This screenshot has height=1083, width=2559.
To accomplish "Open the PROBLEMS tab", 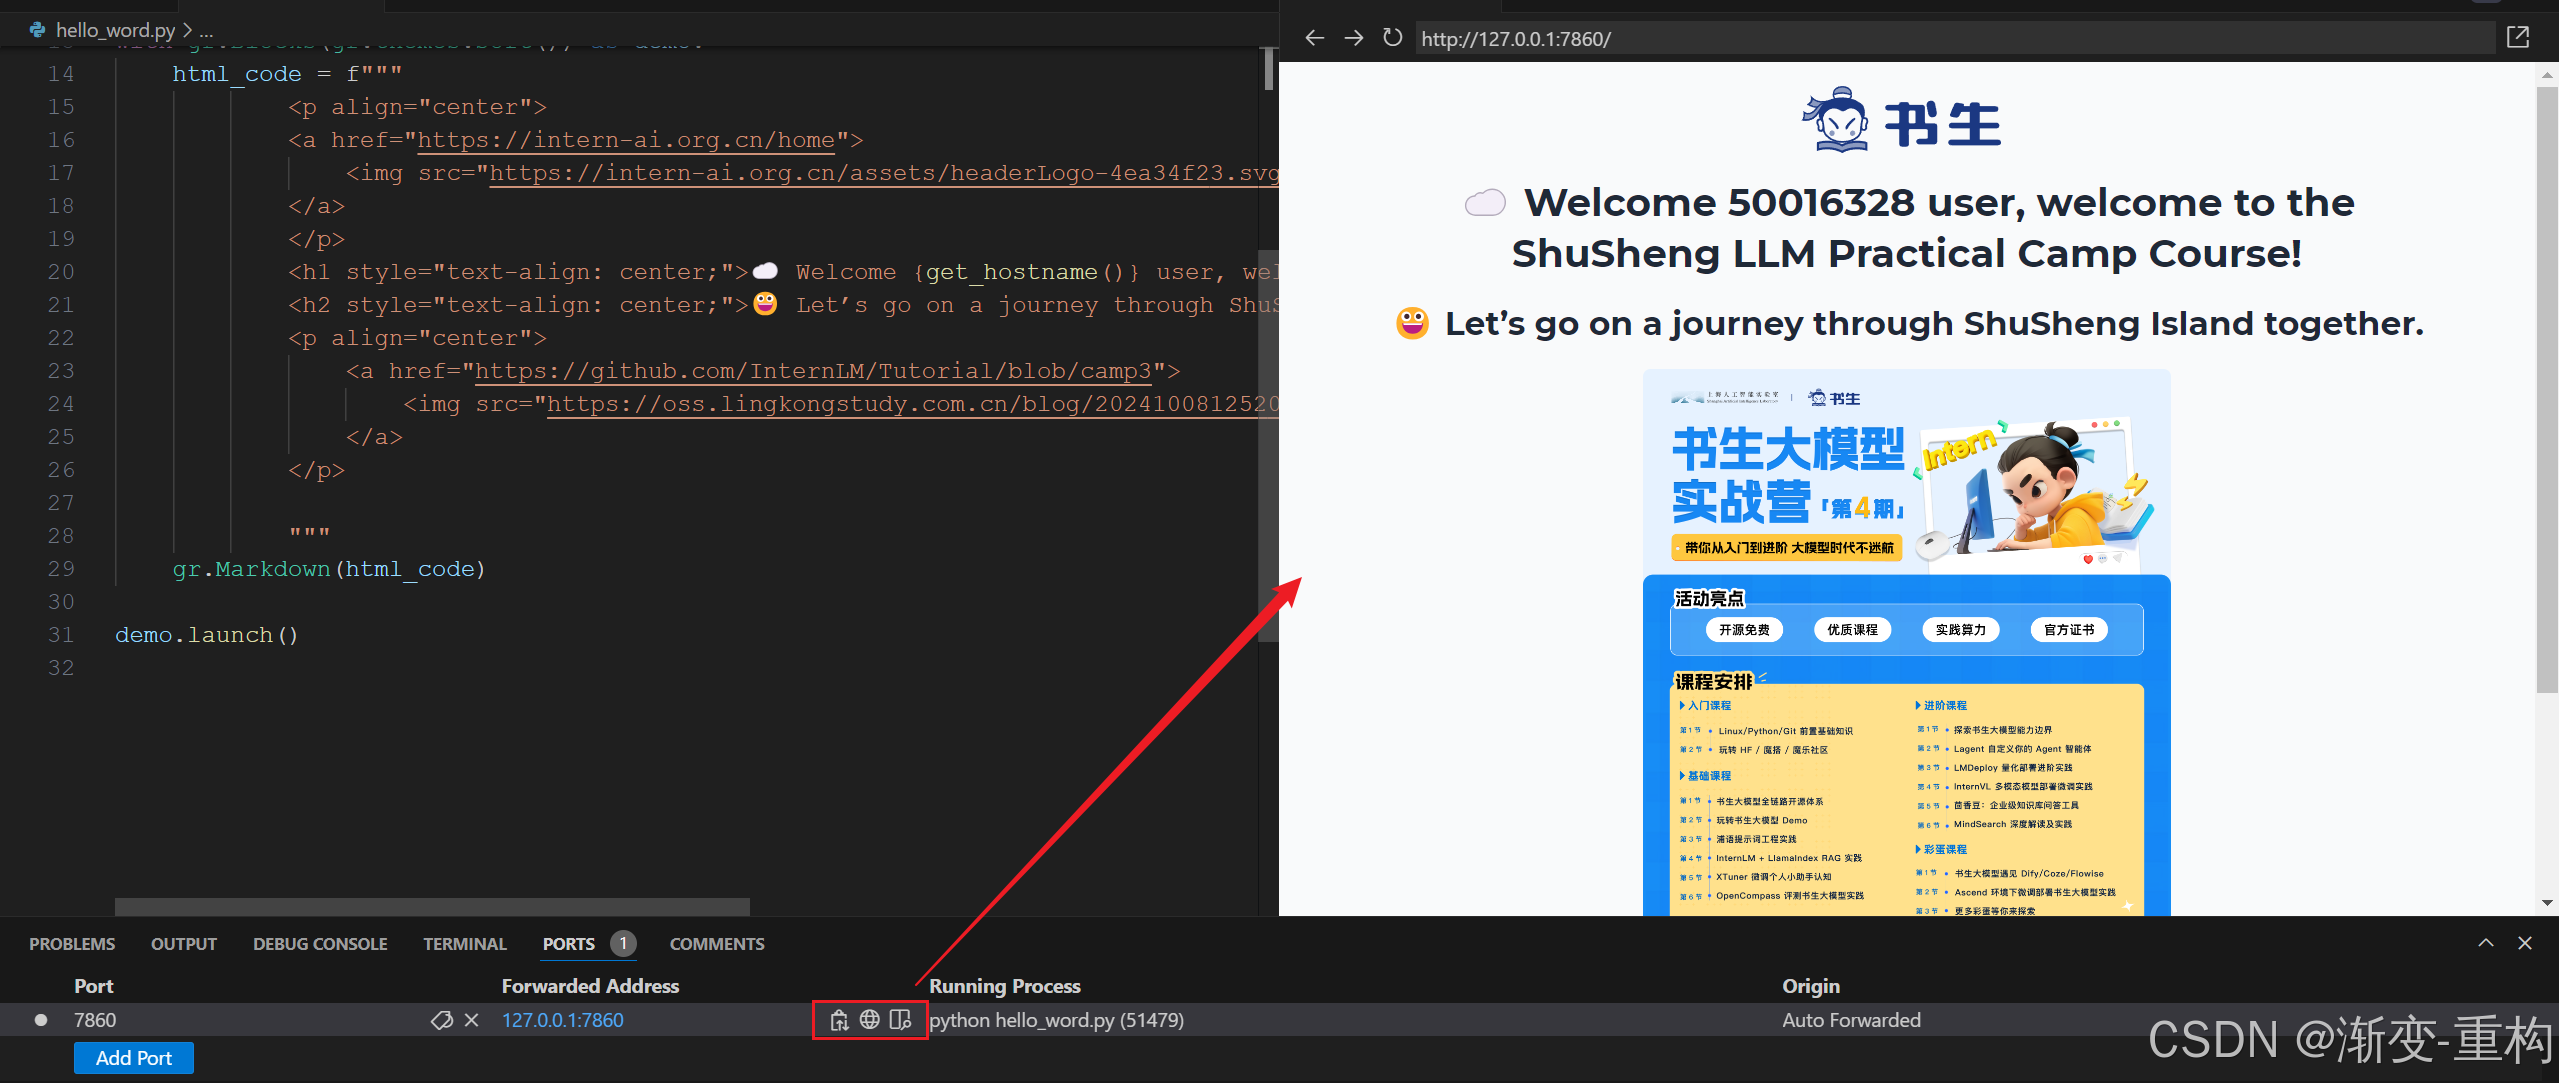I will (72, 944).
